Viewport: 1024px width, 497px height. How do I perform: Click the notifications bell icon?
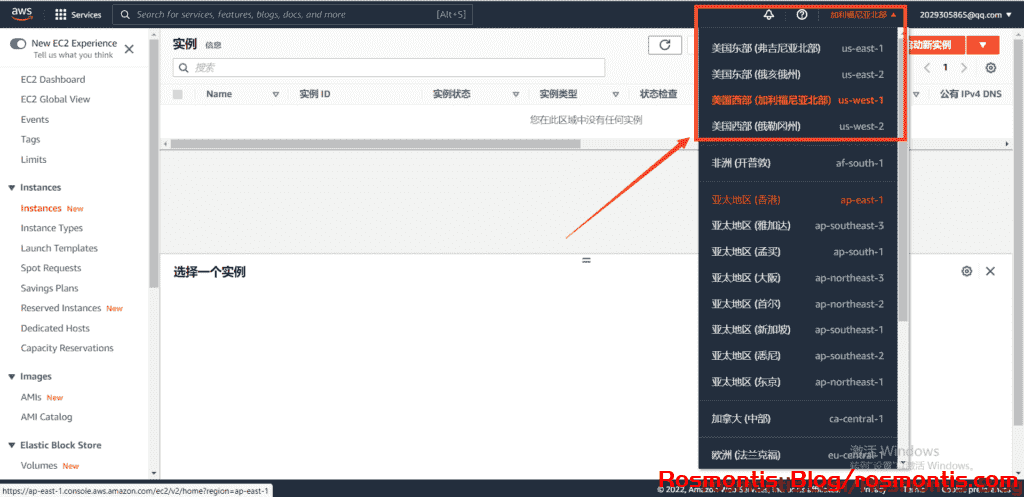coord(769,14)
